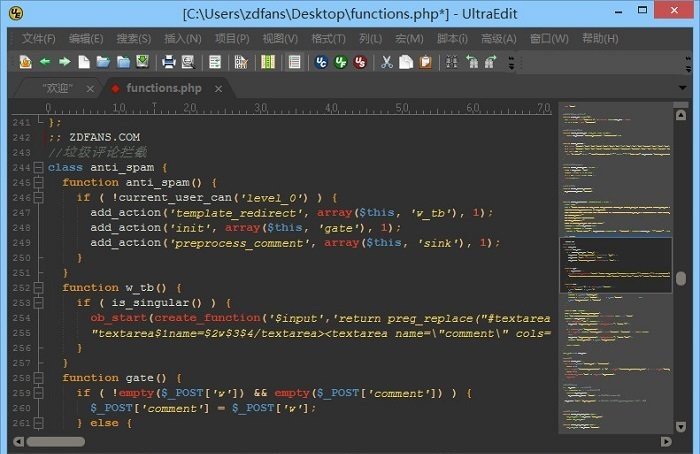Screen dimensions: 700x454
Task: Open the toolbar overflow dropdown arrow
Action: tap(512, 64)
